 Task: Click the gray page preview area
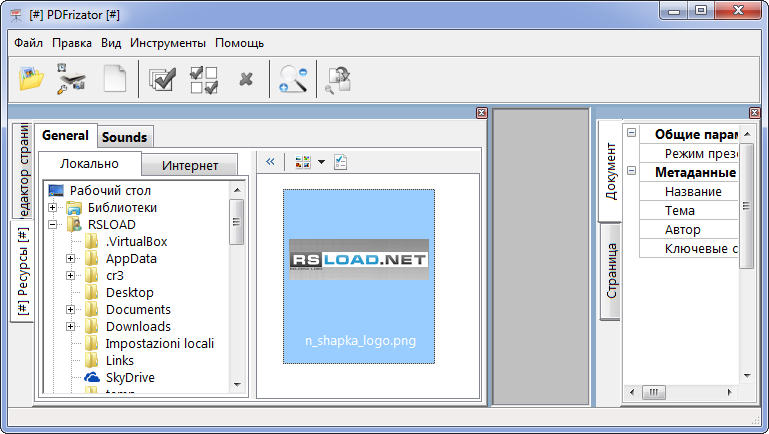541,256
